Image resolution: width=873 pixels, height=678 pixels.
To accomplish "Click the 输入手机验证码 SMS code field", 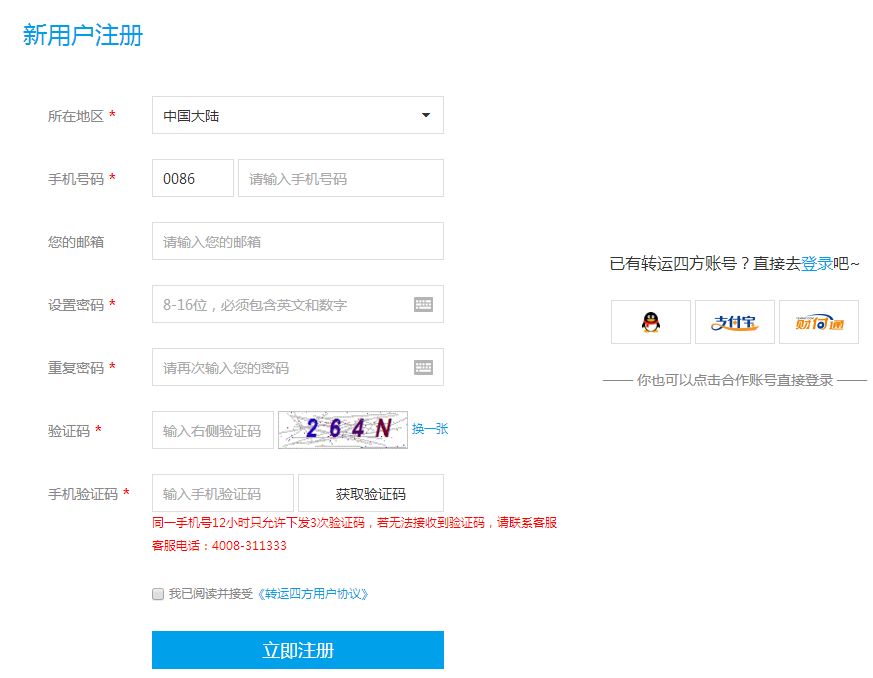I will 210,492.
